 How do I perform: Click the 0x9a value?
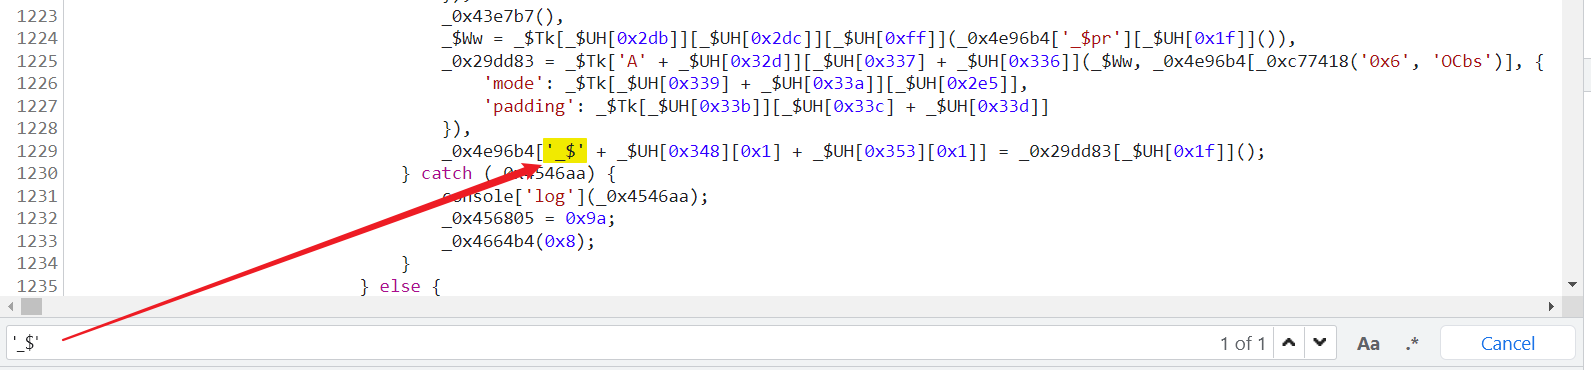585,218
